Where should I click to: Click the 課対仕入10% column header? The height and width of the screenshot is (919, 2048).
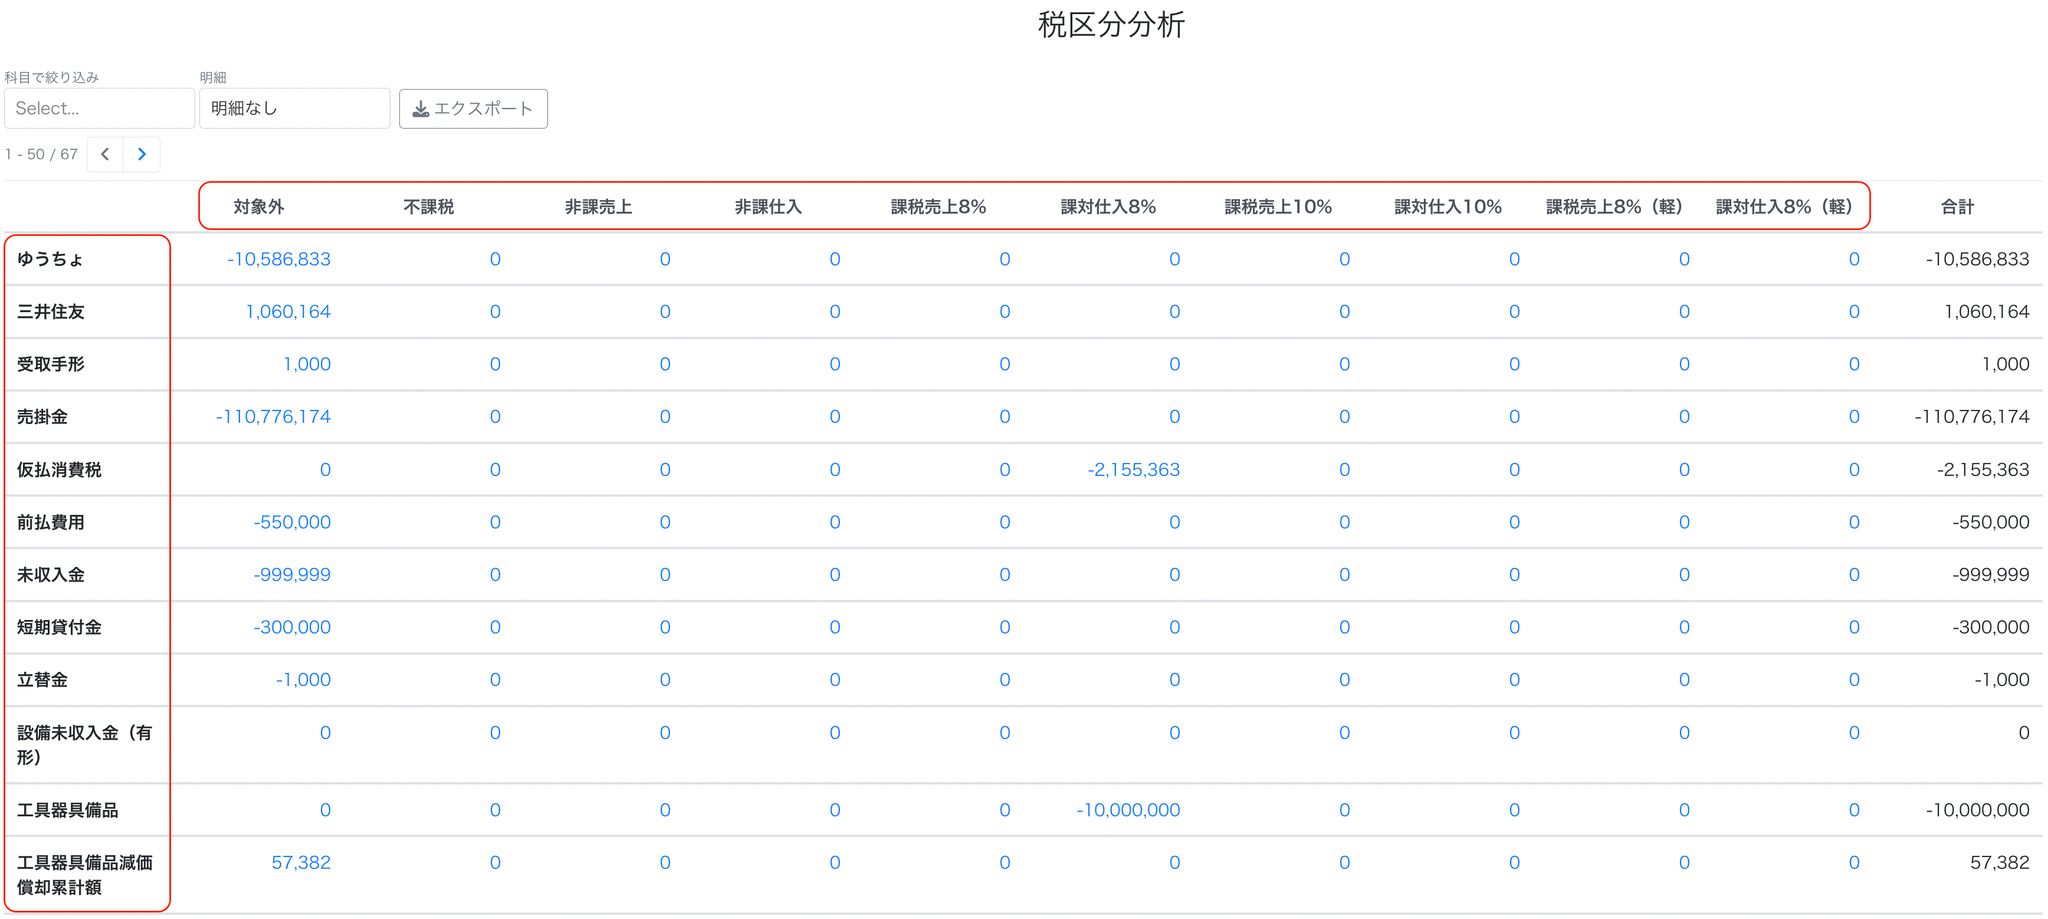coord(1448,207)
